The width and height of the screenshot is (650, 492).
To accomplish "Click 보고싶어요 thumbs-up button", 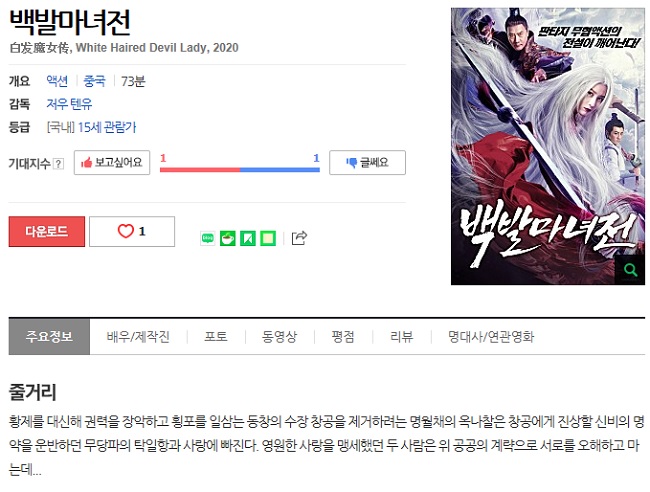I will pos(112,162).
